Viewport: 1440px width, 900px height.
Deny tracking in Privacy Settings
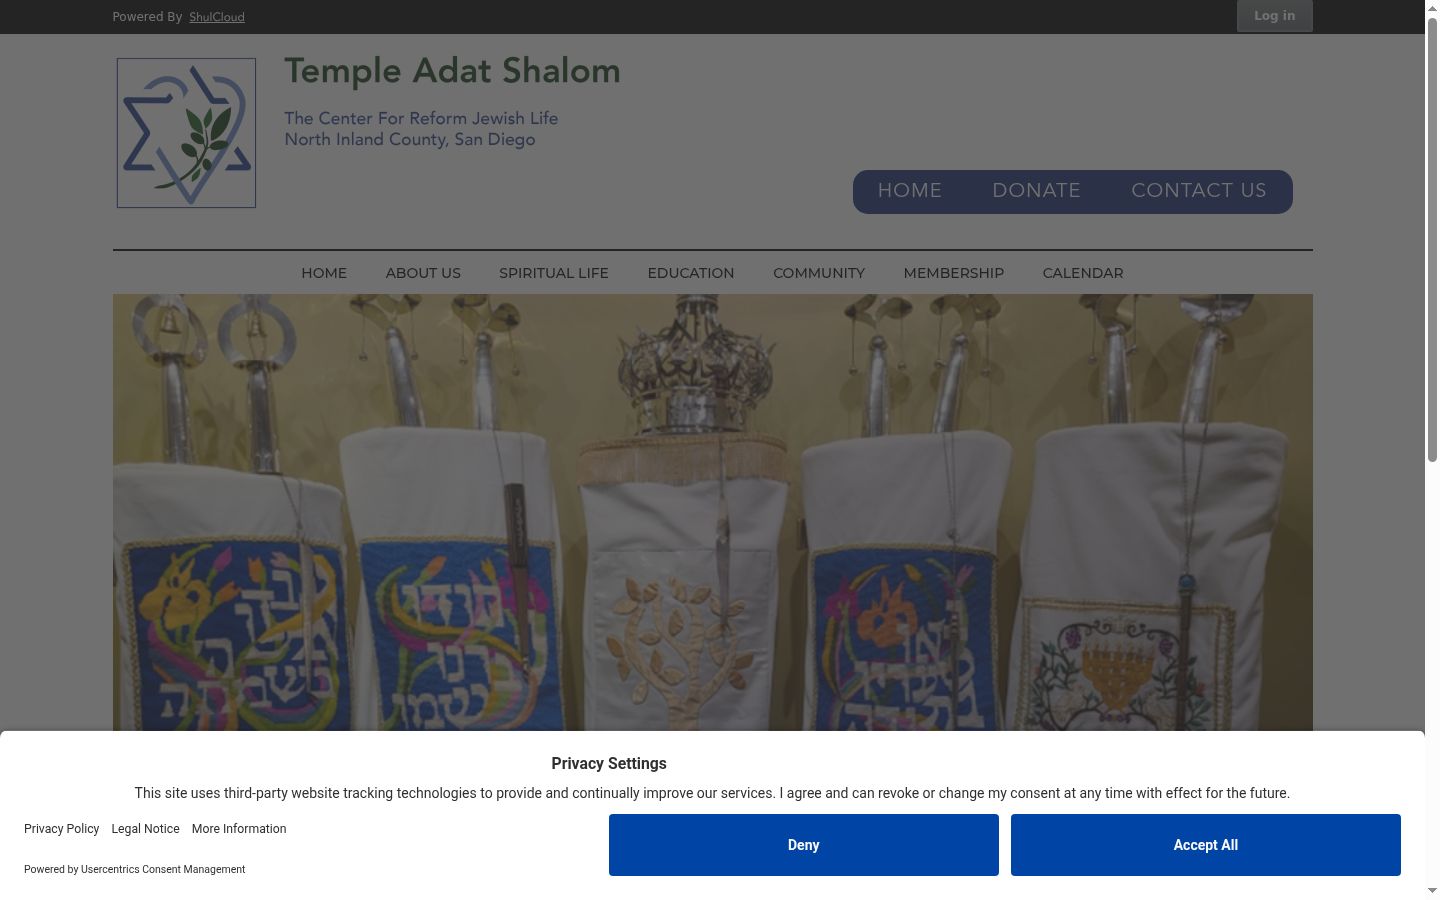click(x=804, y=845)
